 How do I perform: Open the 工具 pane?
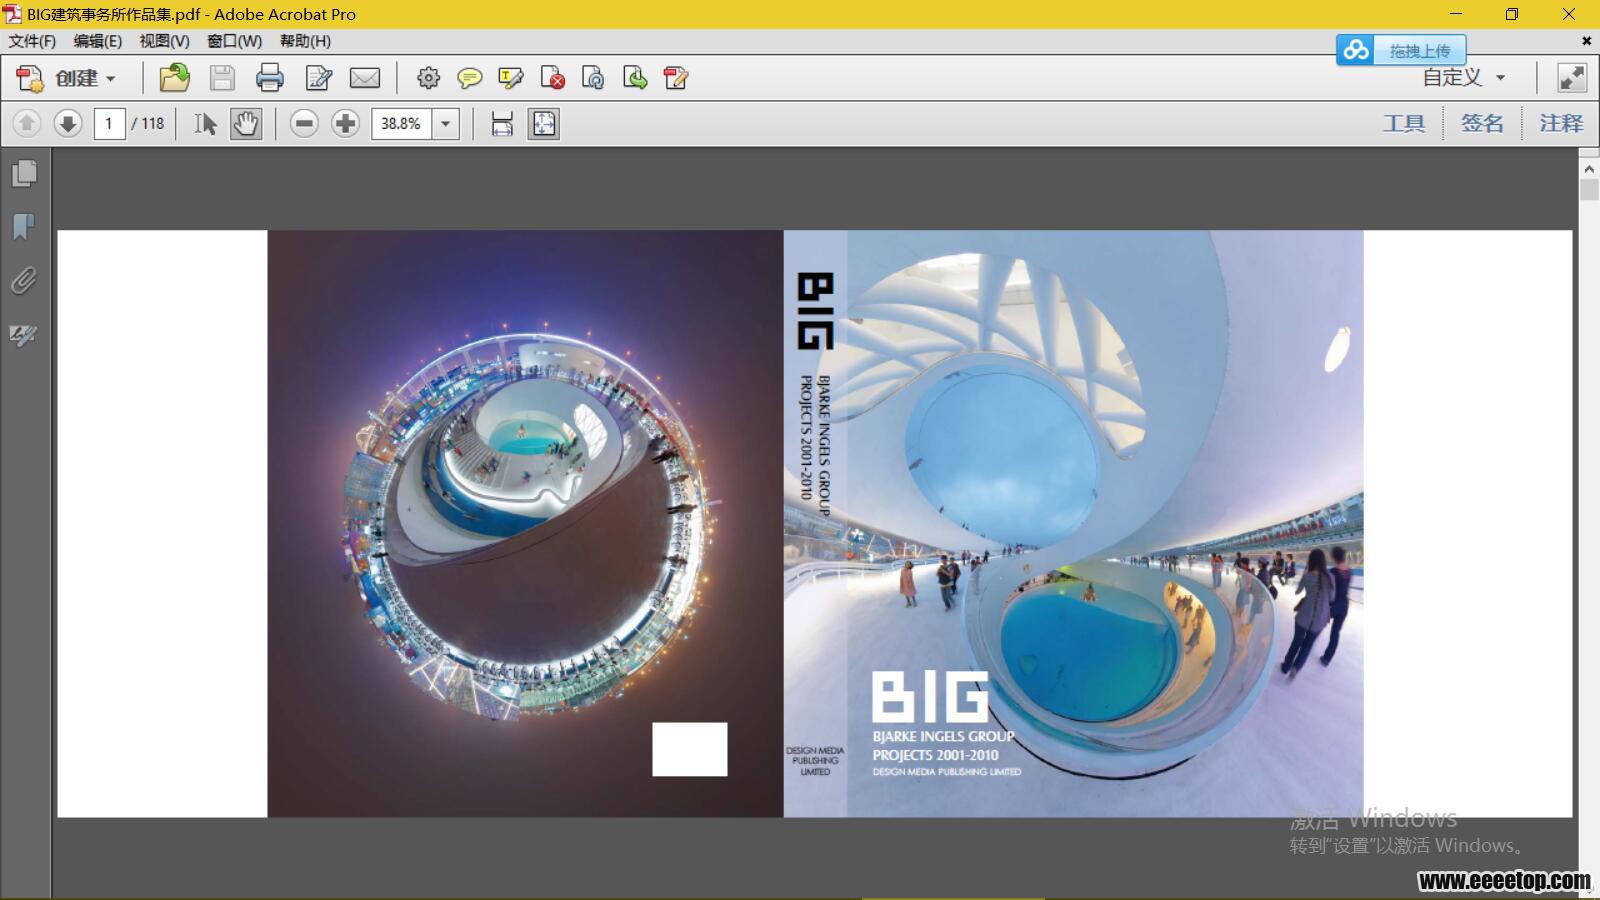(x=1404, y=123)
